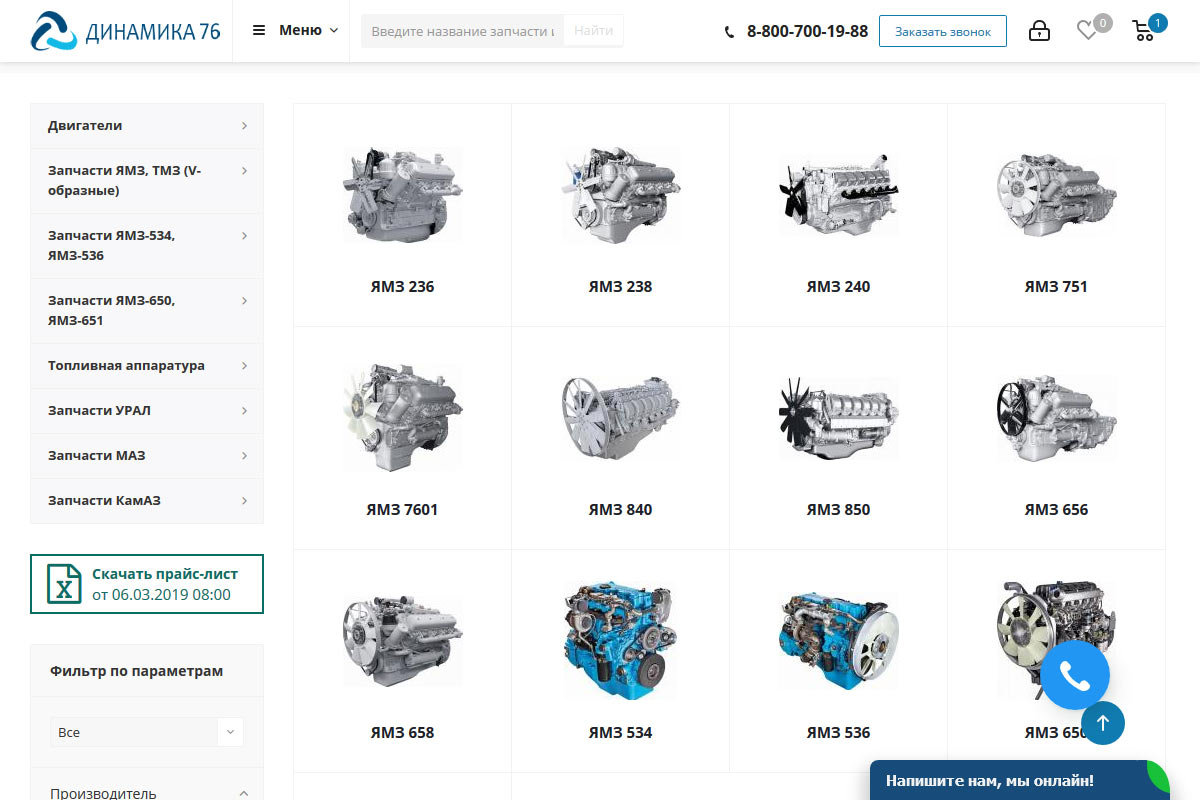Click the blue ЯМЗ 534 engine image
The height and width of the screenshot is (800, 1200).
click(x=620, y=641)
